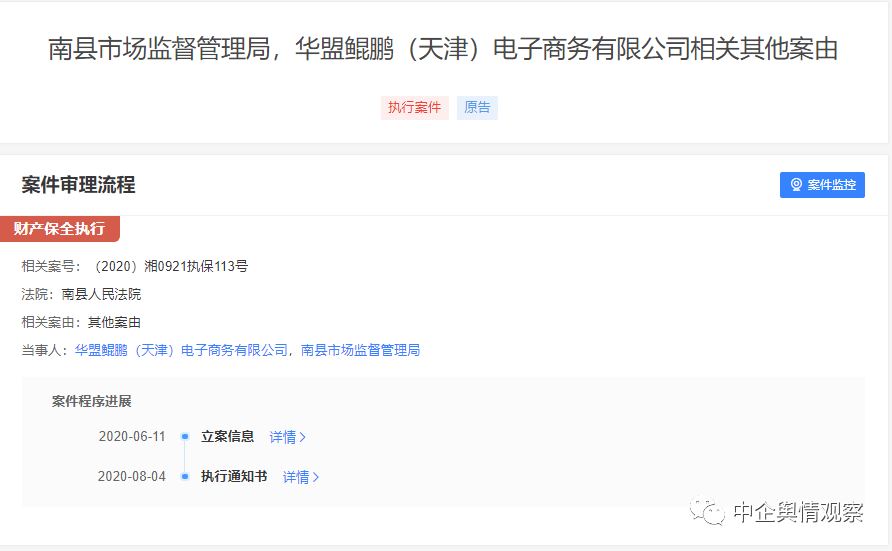Click the monitor icon in 案件监控 button
Image resolution: width=892 pixels, height=551 pixels.
796,185
